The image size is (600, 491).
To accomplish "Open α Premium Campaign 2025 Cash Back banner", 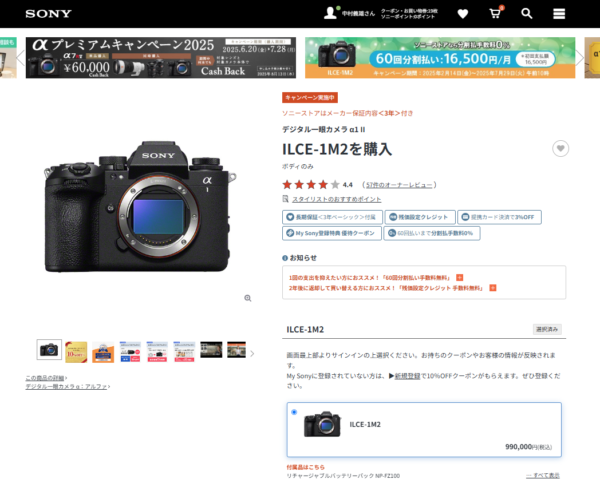I will point(161,58).
